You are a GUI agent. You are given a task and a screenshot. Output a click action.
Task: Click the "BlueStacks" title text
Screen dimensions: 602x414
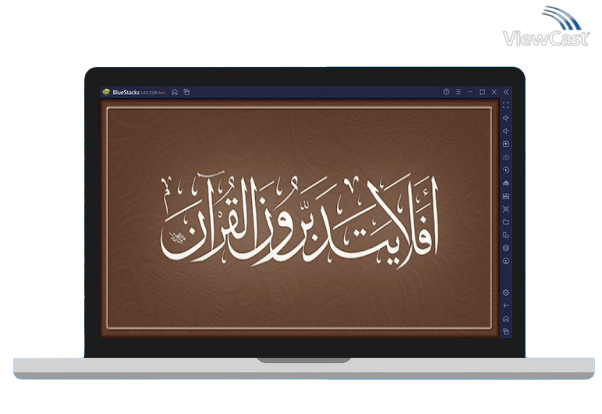[x=126, y=93]
